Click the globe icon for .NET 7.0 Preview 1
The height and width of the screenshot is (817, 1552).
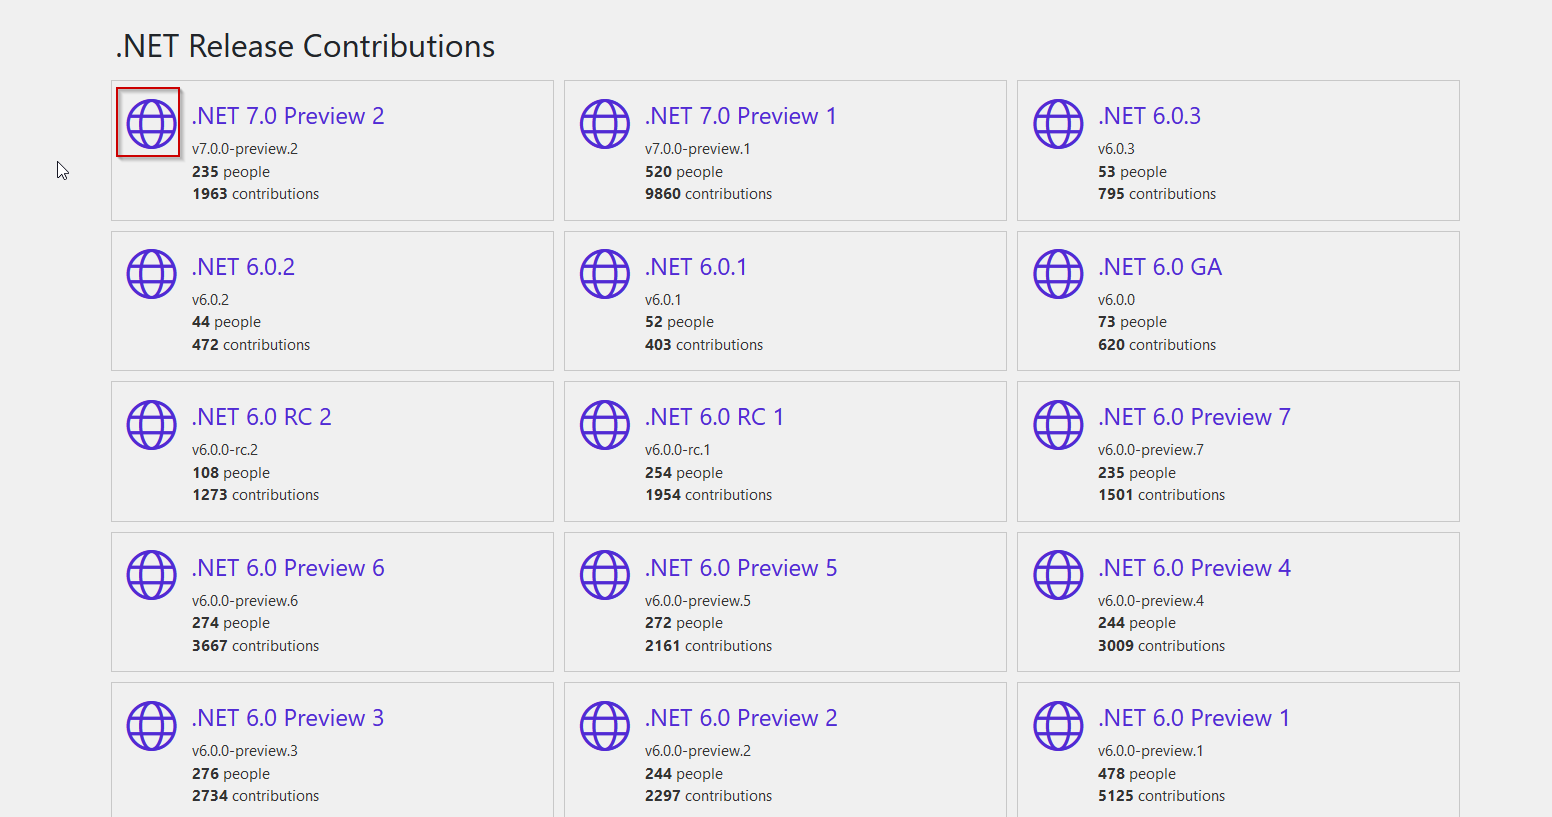[x=604, y=123]
